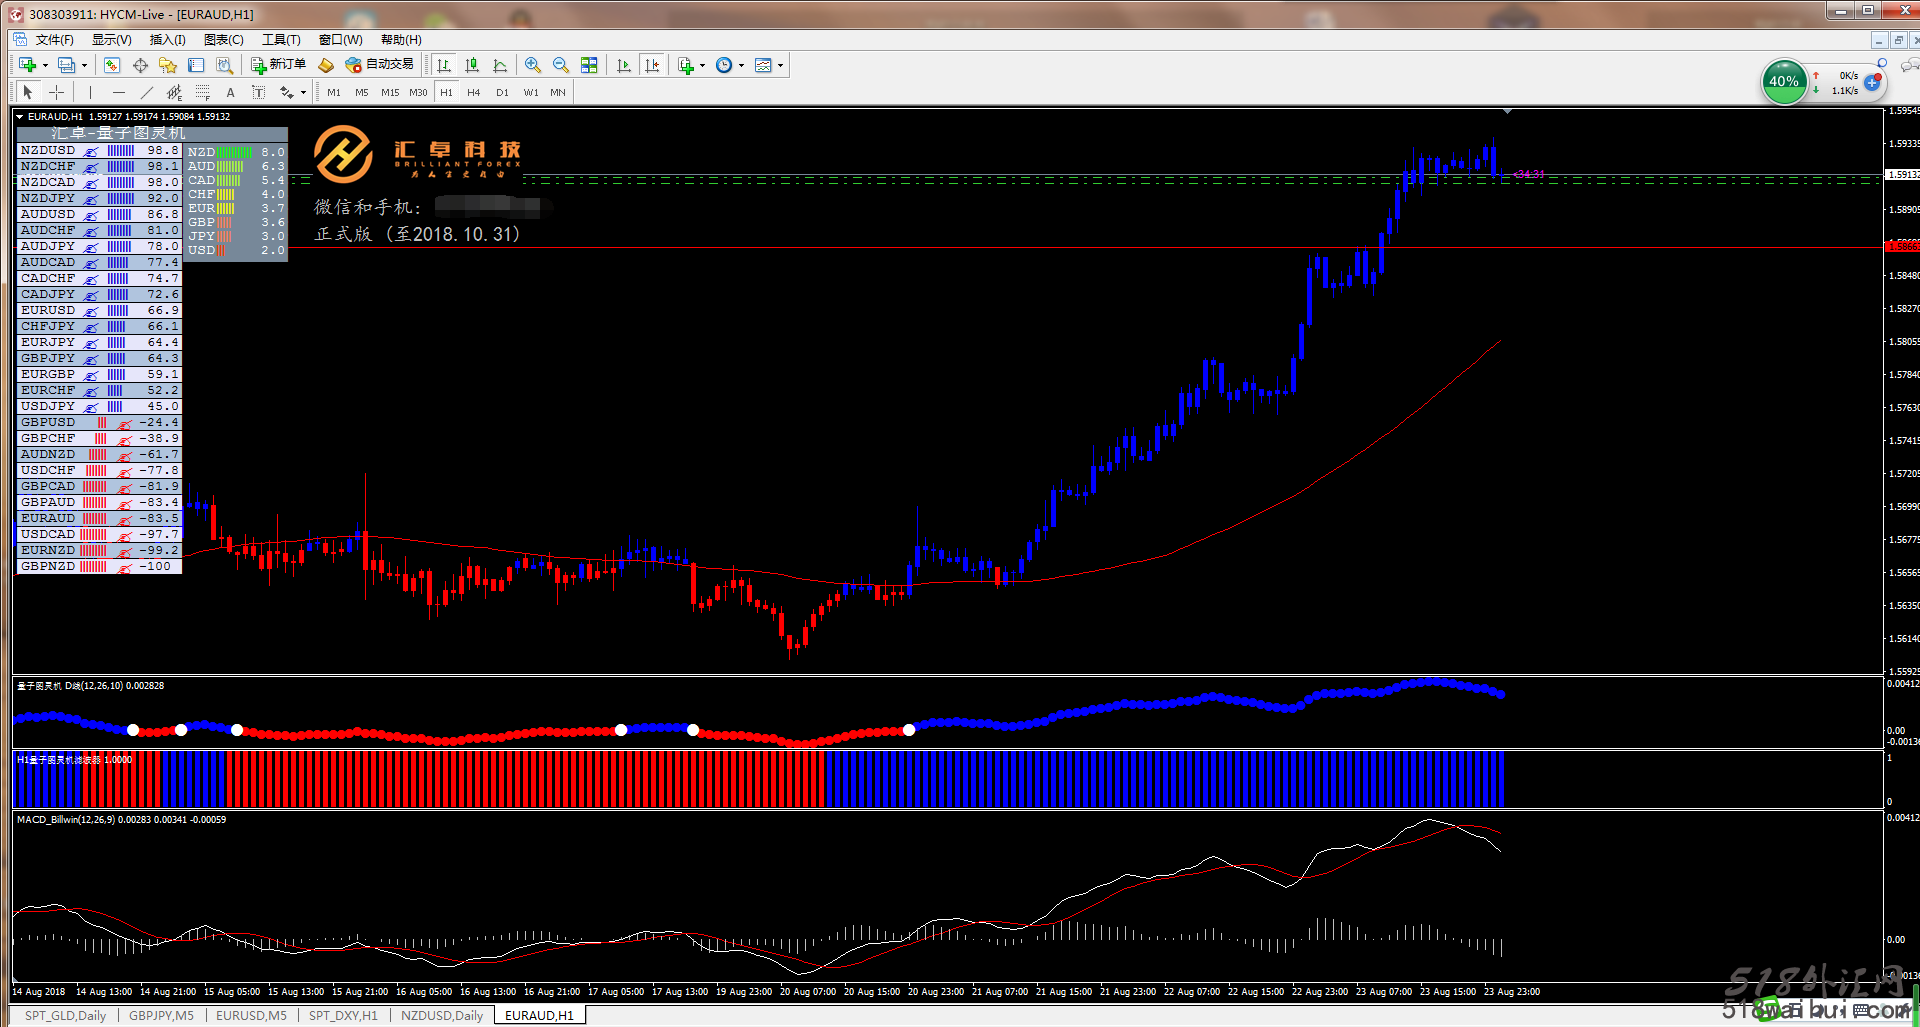Click the chart shift triangle marker at top
Image resolution: width=1920 pixels, height=1027 pixels.
coord(1507,111)
